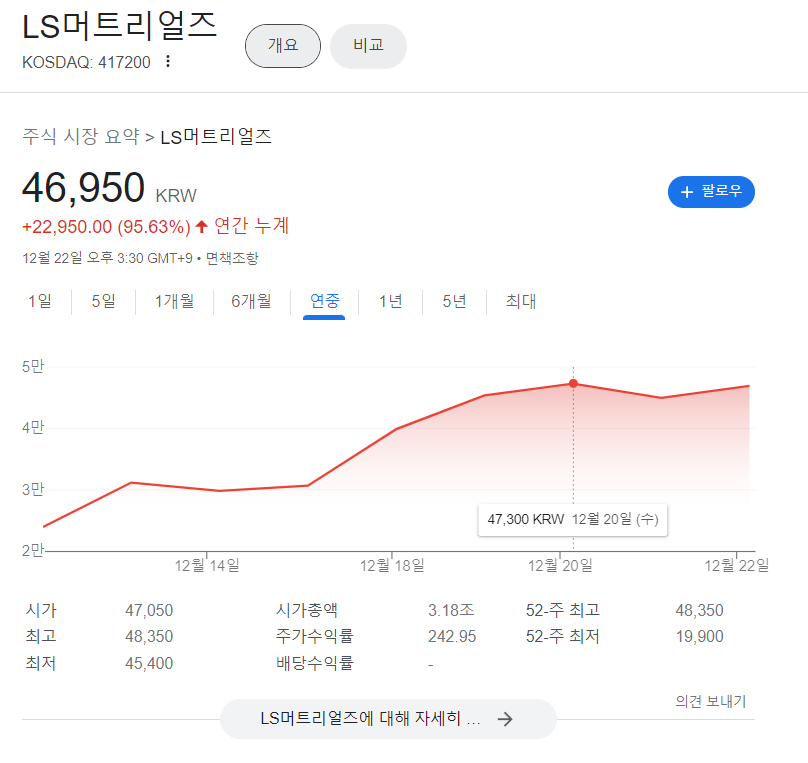808x763 pixels.
Task: Click the 52-주 최저 value 19,900
Action: pos(699,636)
